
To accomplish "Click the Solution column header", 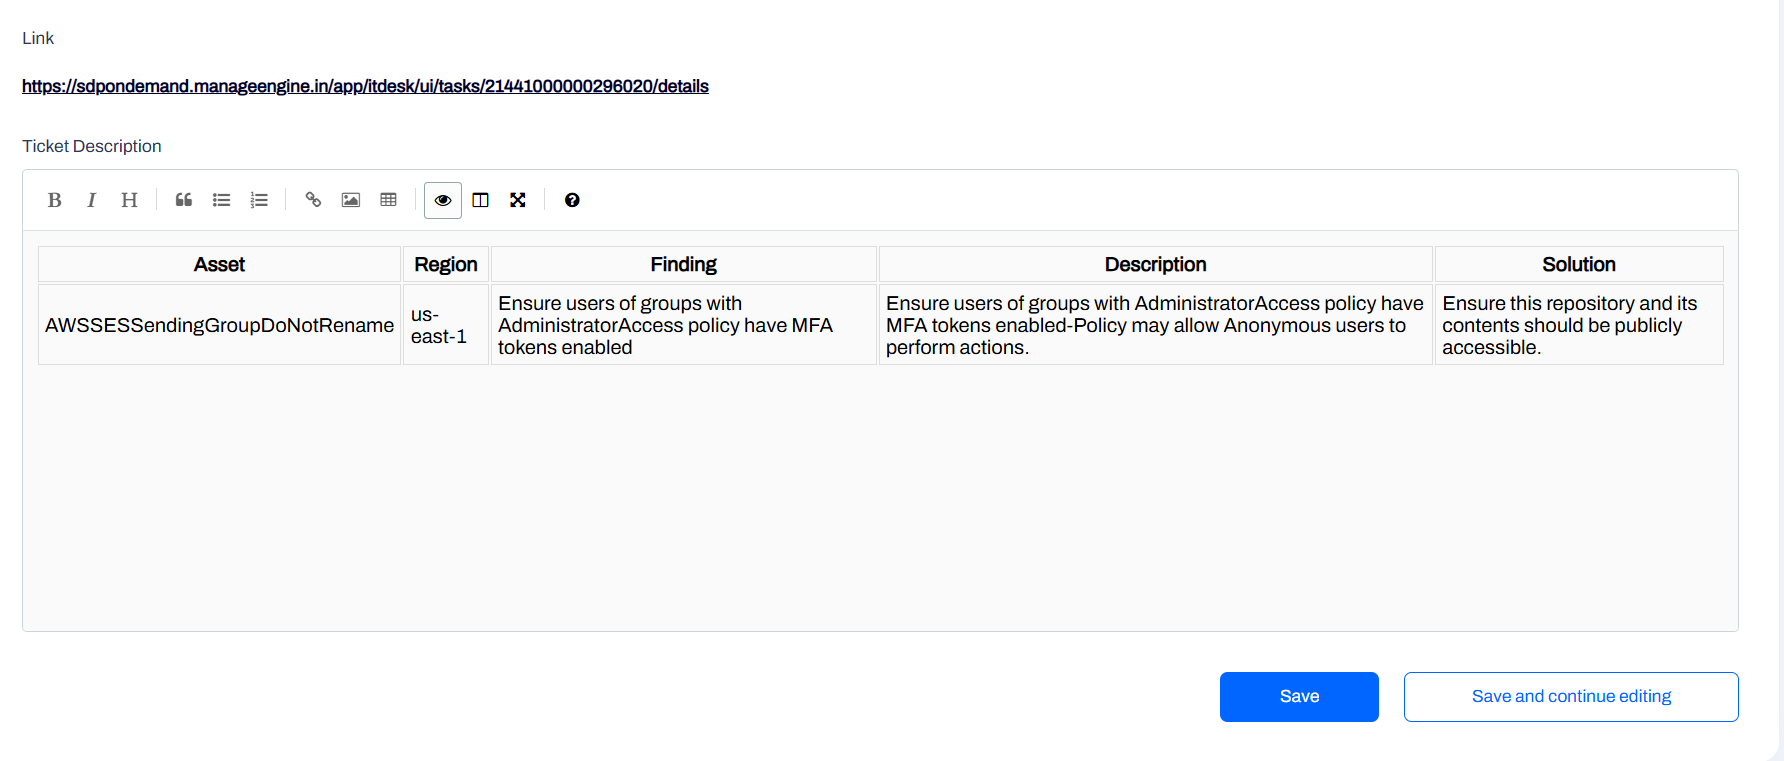I will [x=1578, y=264].
